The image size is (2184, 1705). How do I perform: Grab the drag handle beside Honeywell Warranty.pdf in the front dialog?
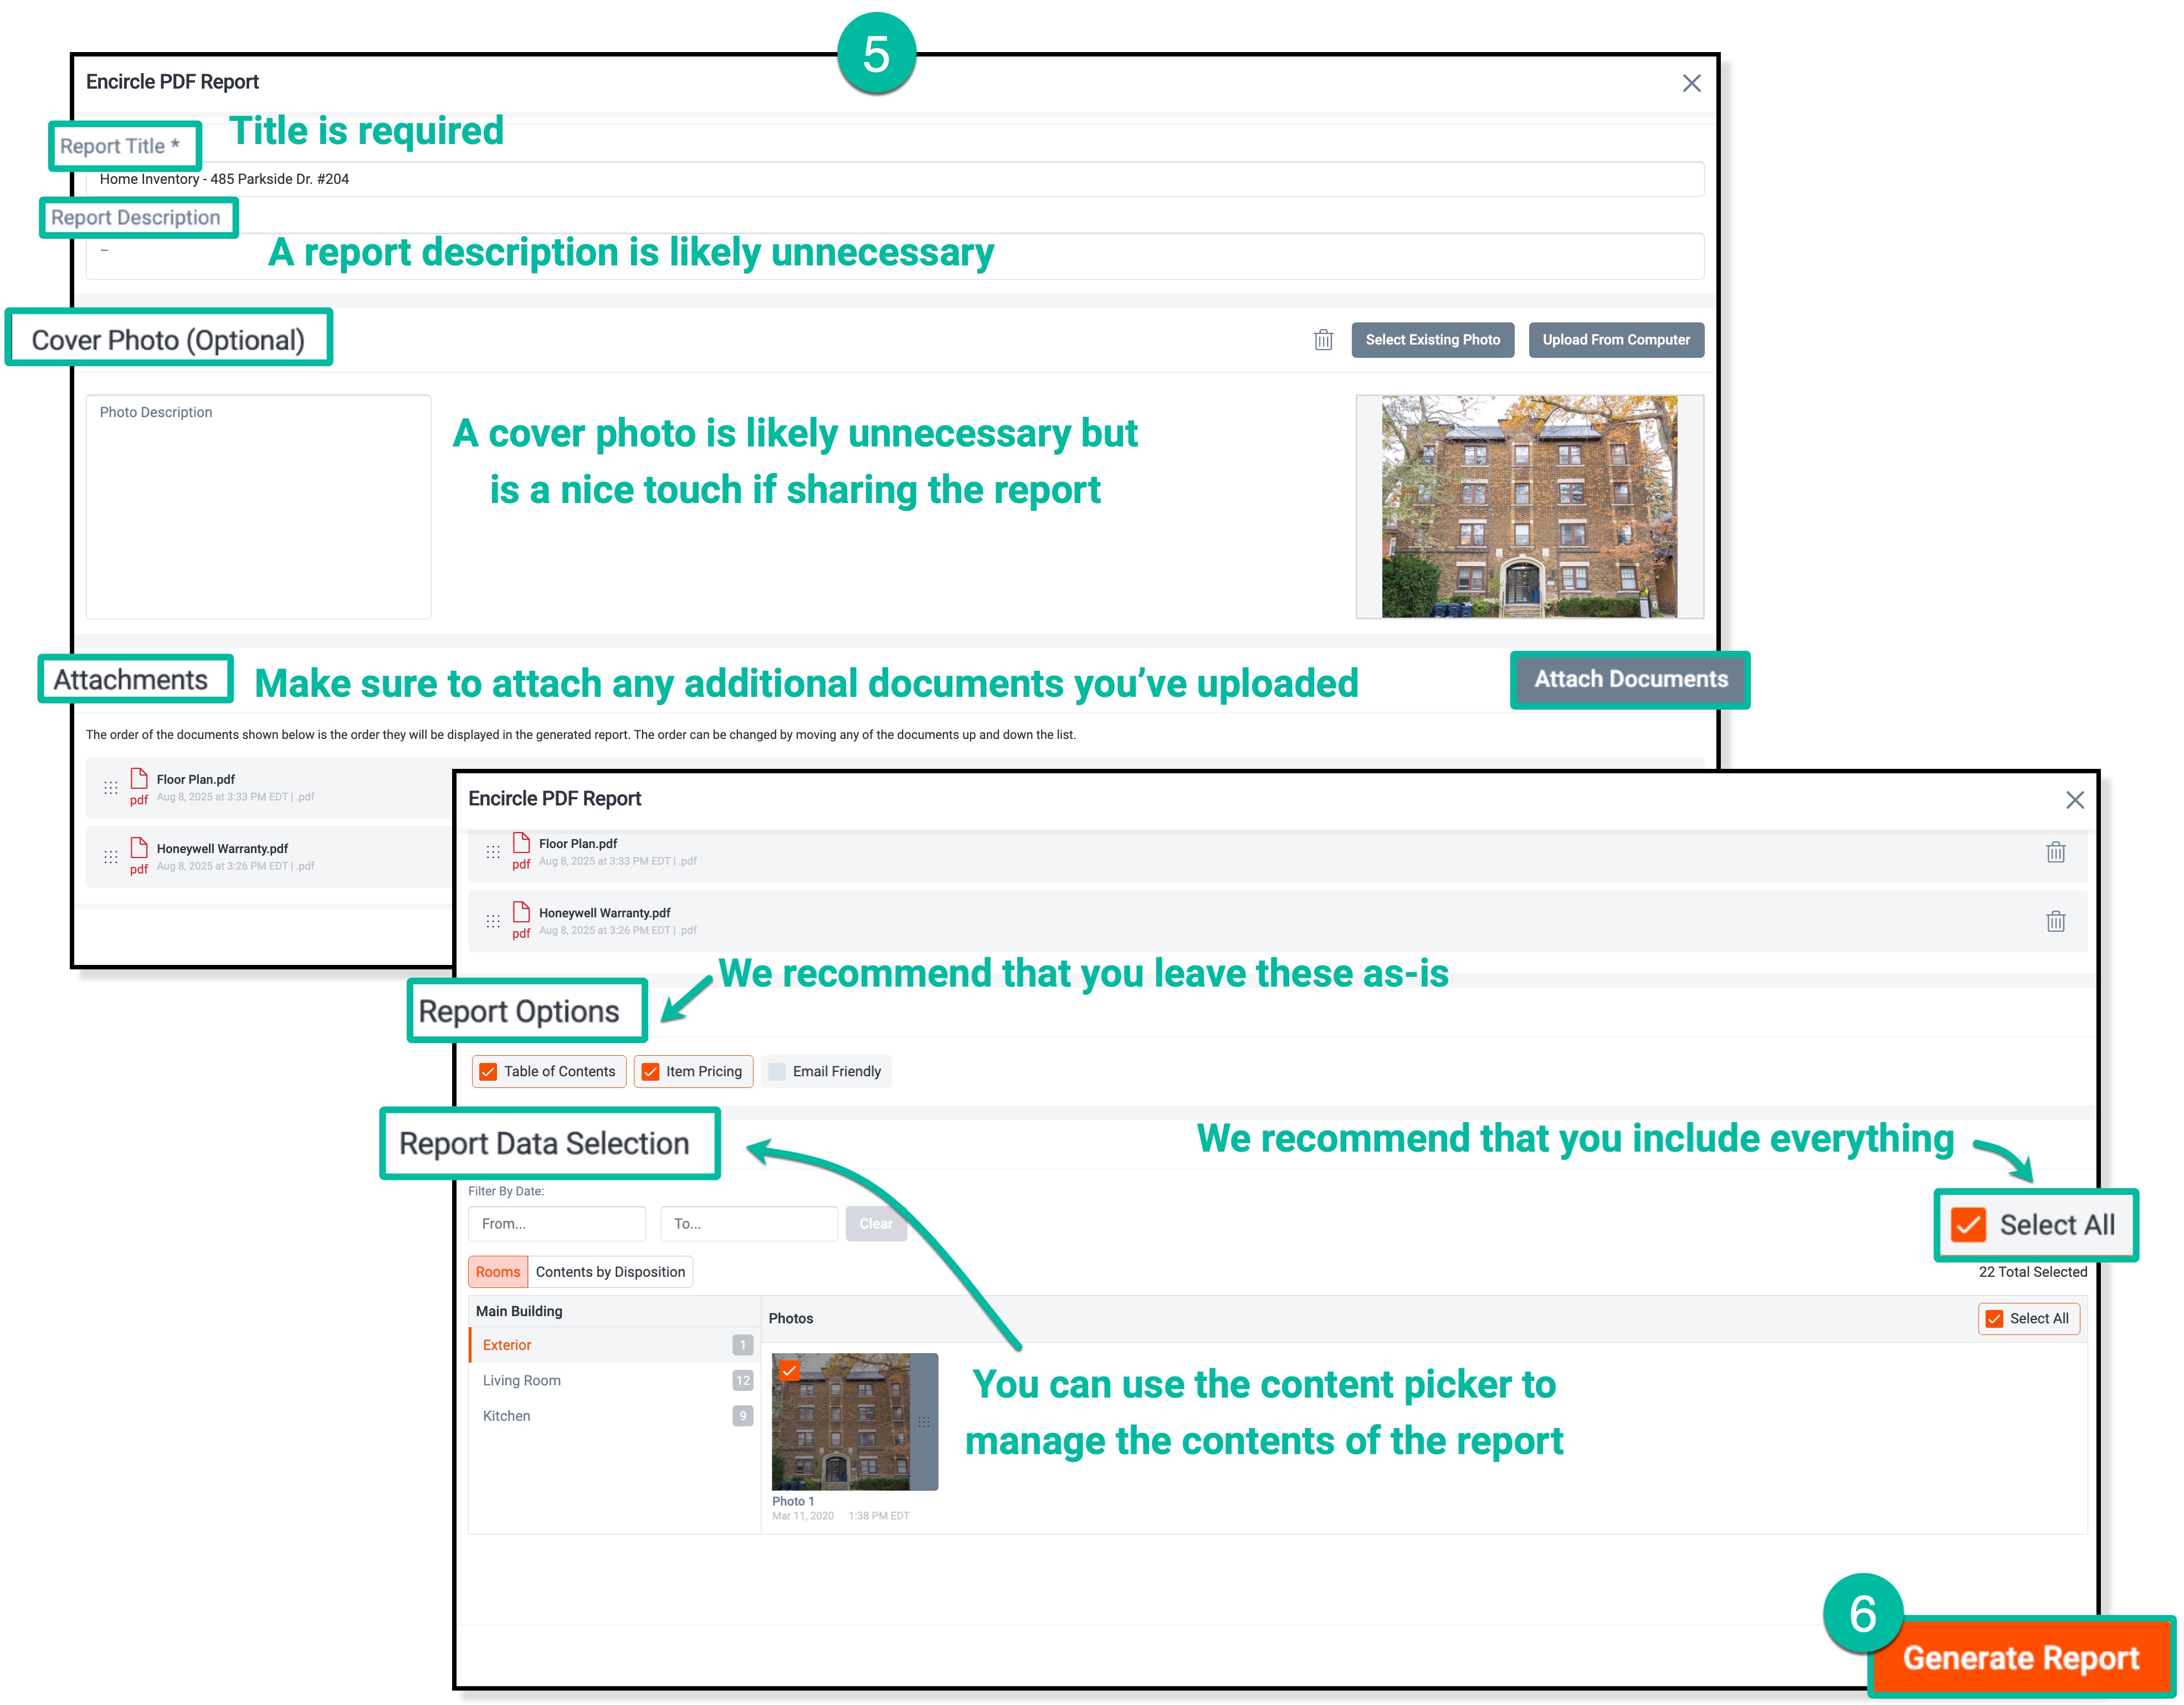(493, 921)
